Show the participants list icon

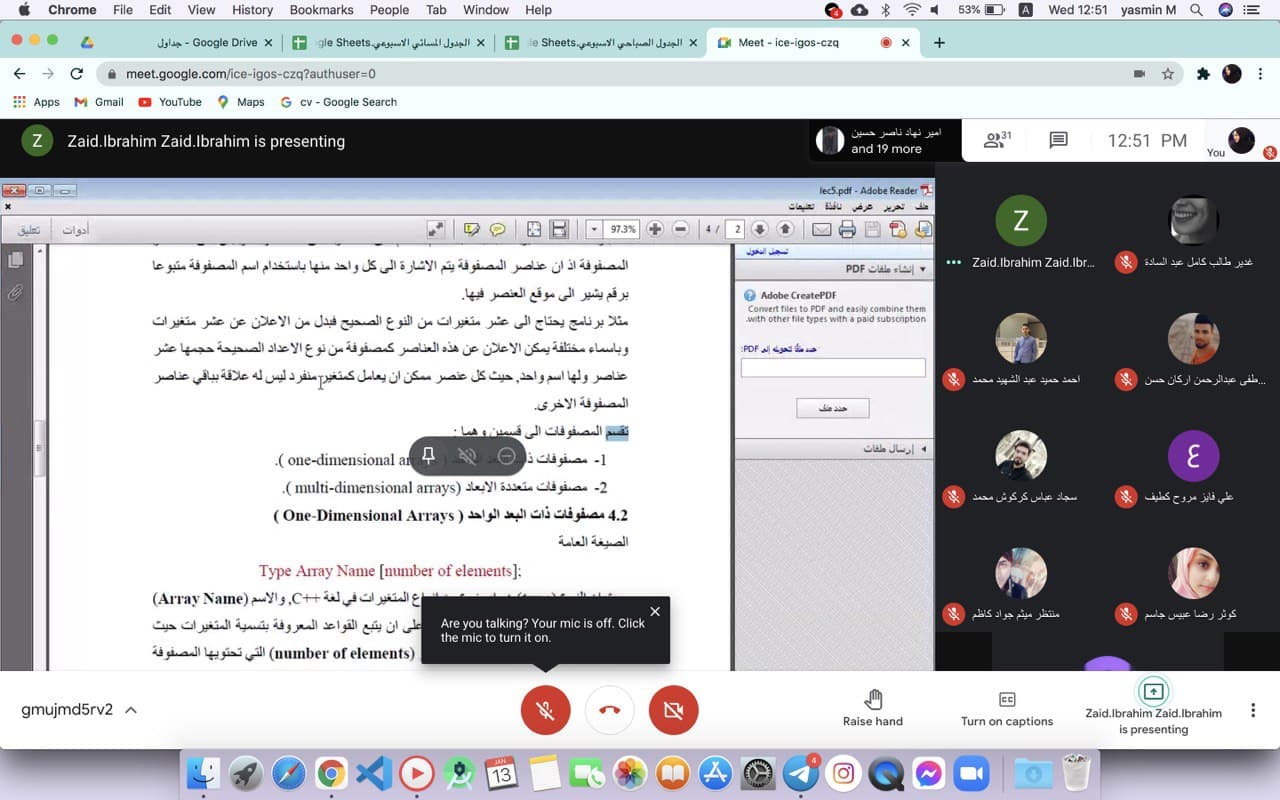(x=996, y=141)
